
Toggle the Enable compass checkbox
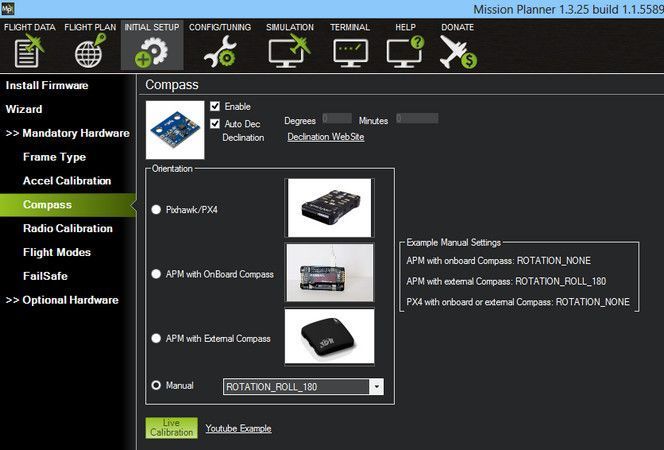tap(215, 106)
